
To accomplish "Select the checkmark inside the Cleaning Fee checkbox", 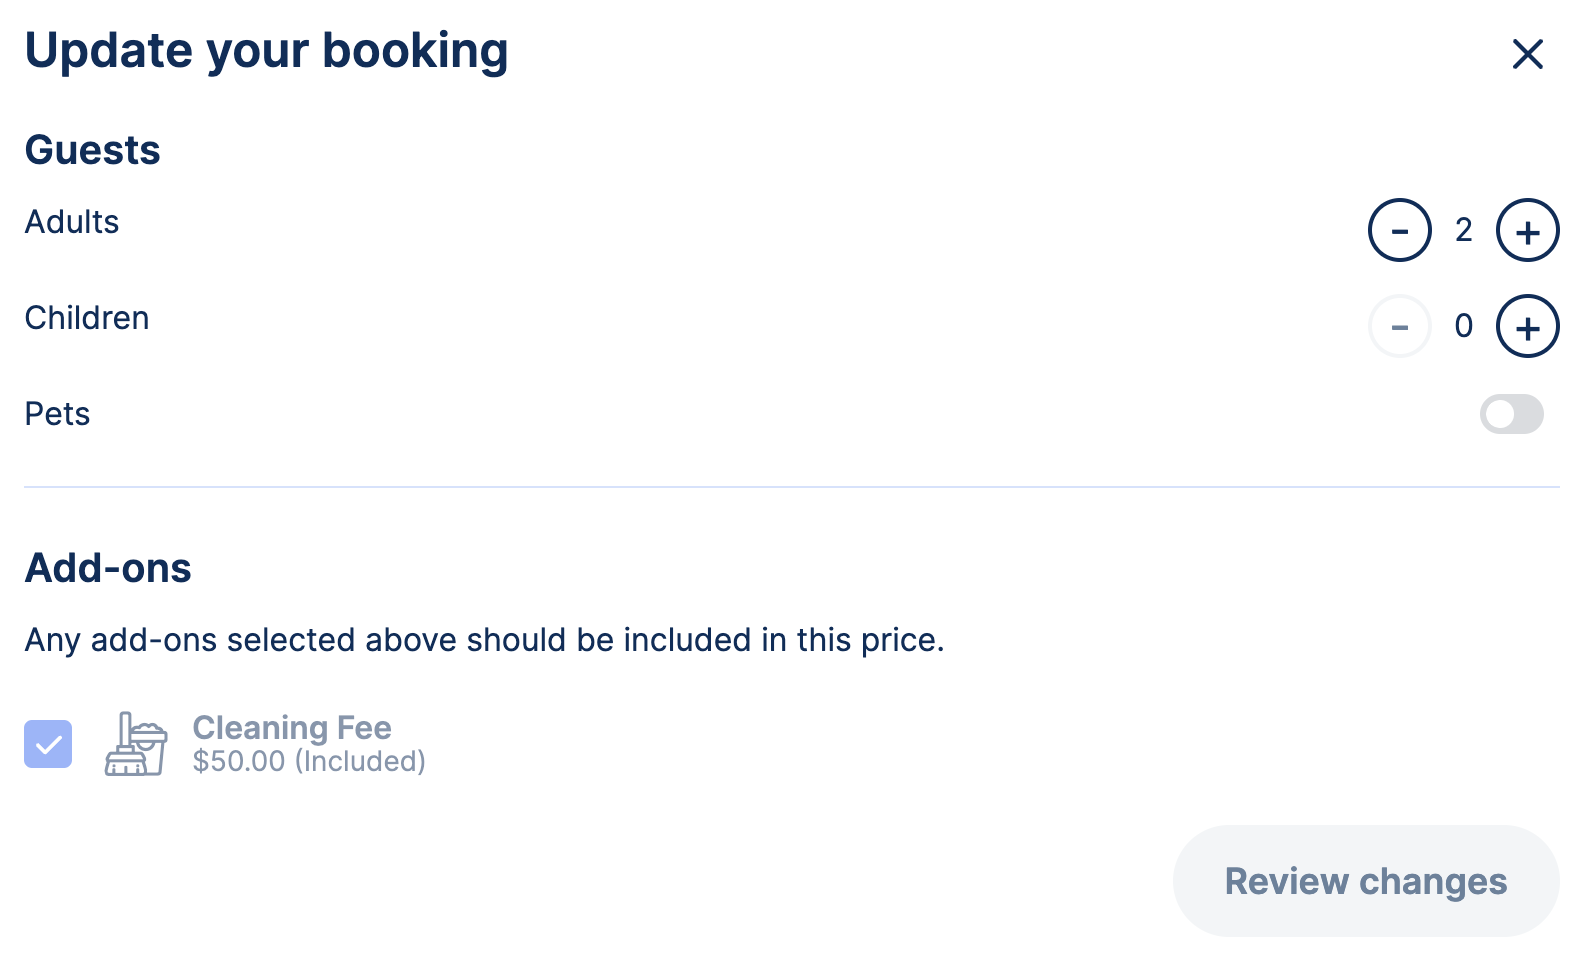I will (47, 743).
